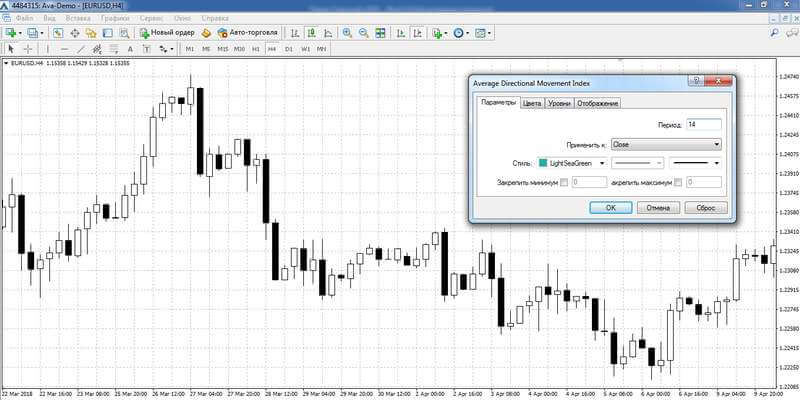Enable the fix maximum checkbox
Viewport: 800px width, 400px height.
[x=678, y=182]
